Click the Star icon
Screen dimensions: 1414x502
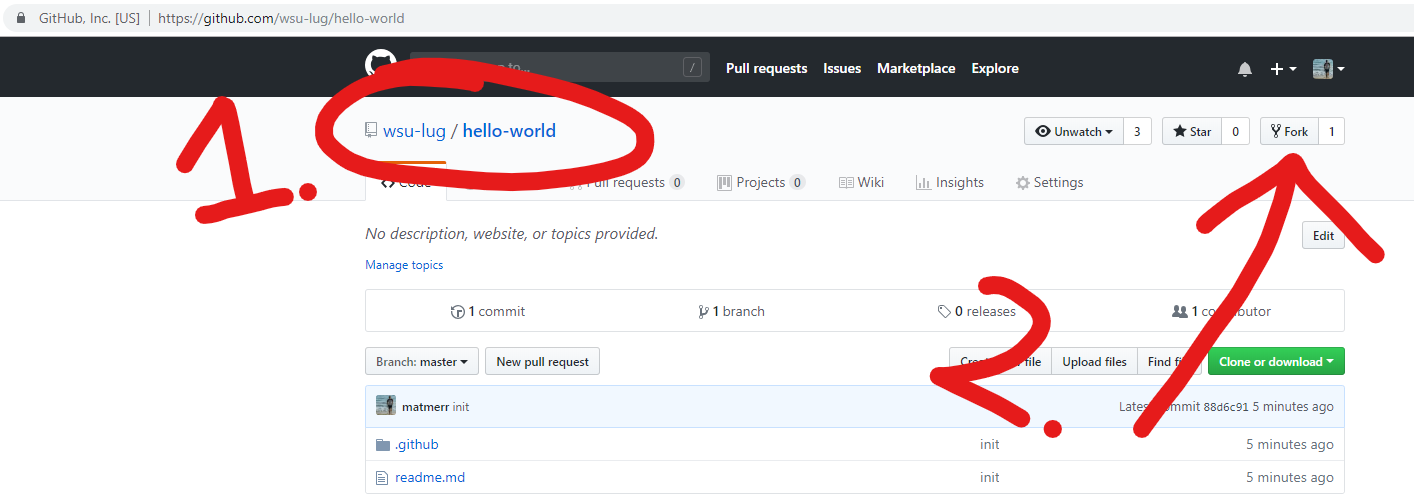1180,131
